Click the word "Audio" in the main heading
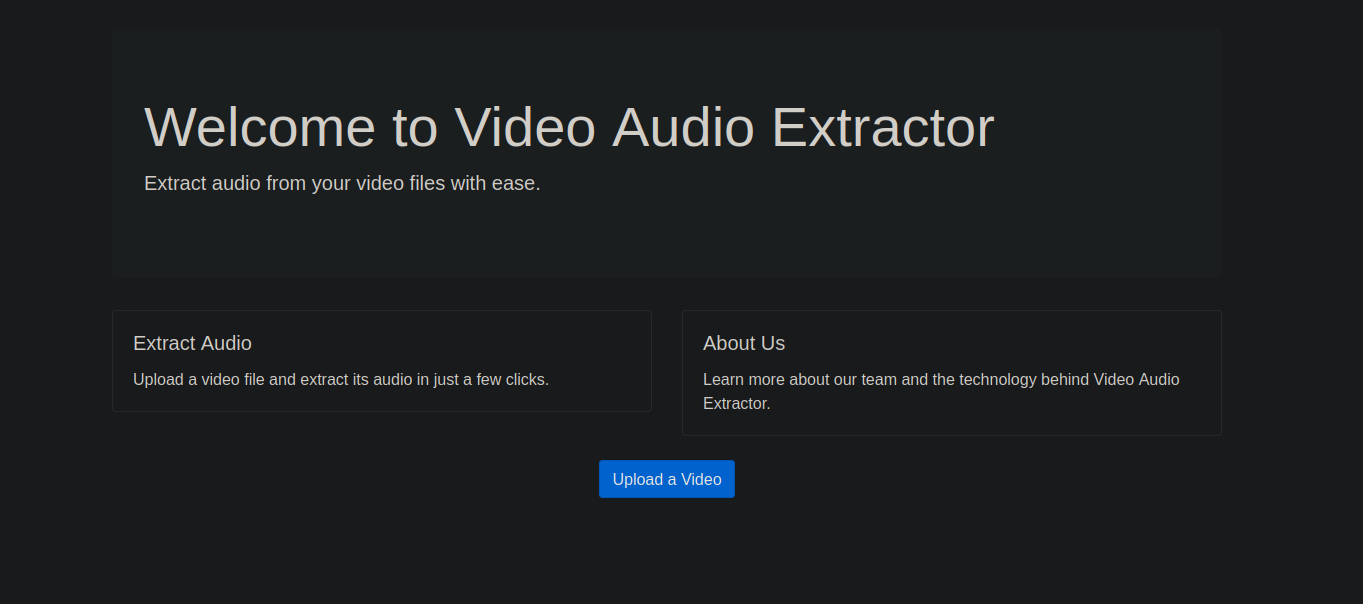The width and height of the screenshot is (1363, 604). click(x=683, y=127)
